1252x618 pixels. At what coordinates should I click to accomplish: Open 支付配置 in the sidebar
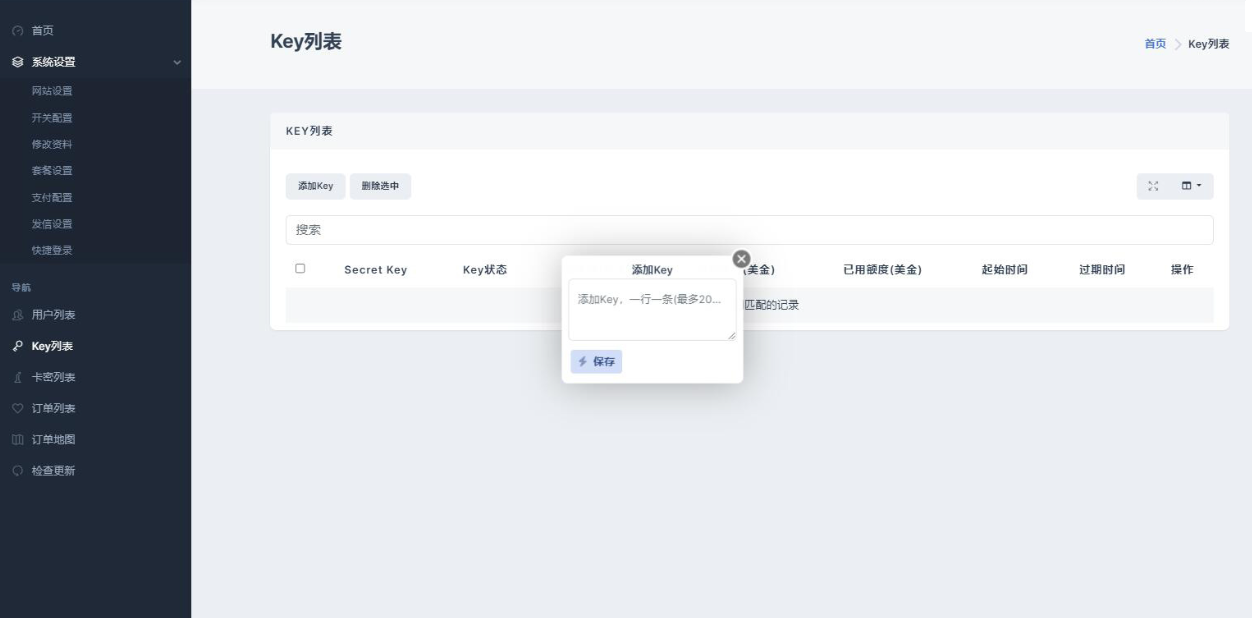click(x=52, y=197)
